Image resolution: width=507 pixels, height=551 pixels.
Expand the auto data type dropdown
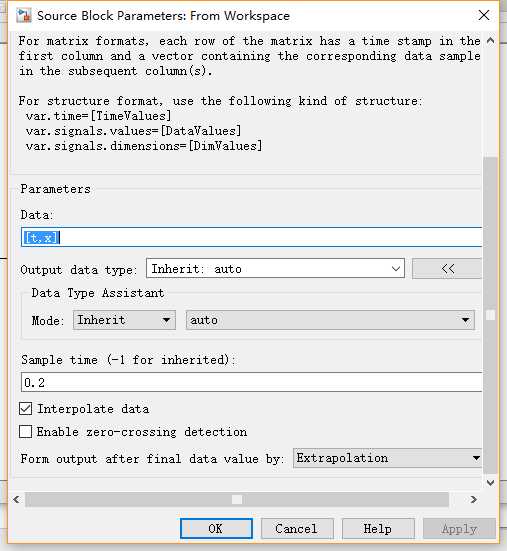click(330, 320)
